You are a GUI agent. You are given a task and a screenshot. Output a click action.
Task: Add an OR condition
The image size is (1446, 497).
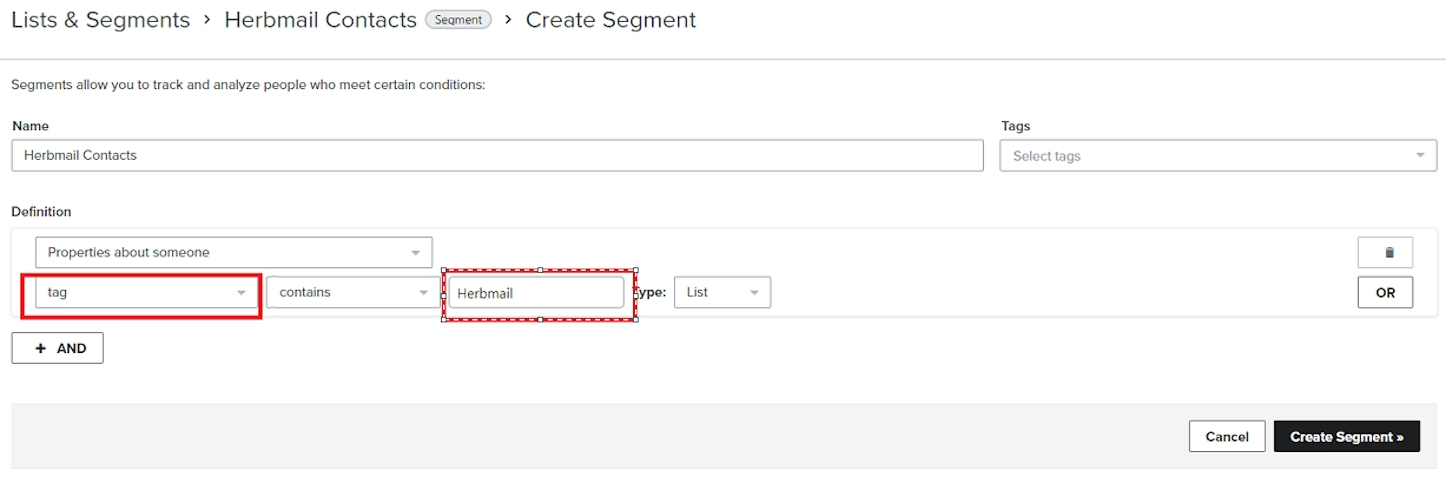click(1385, 293)
